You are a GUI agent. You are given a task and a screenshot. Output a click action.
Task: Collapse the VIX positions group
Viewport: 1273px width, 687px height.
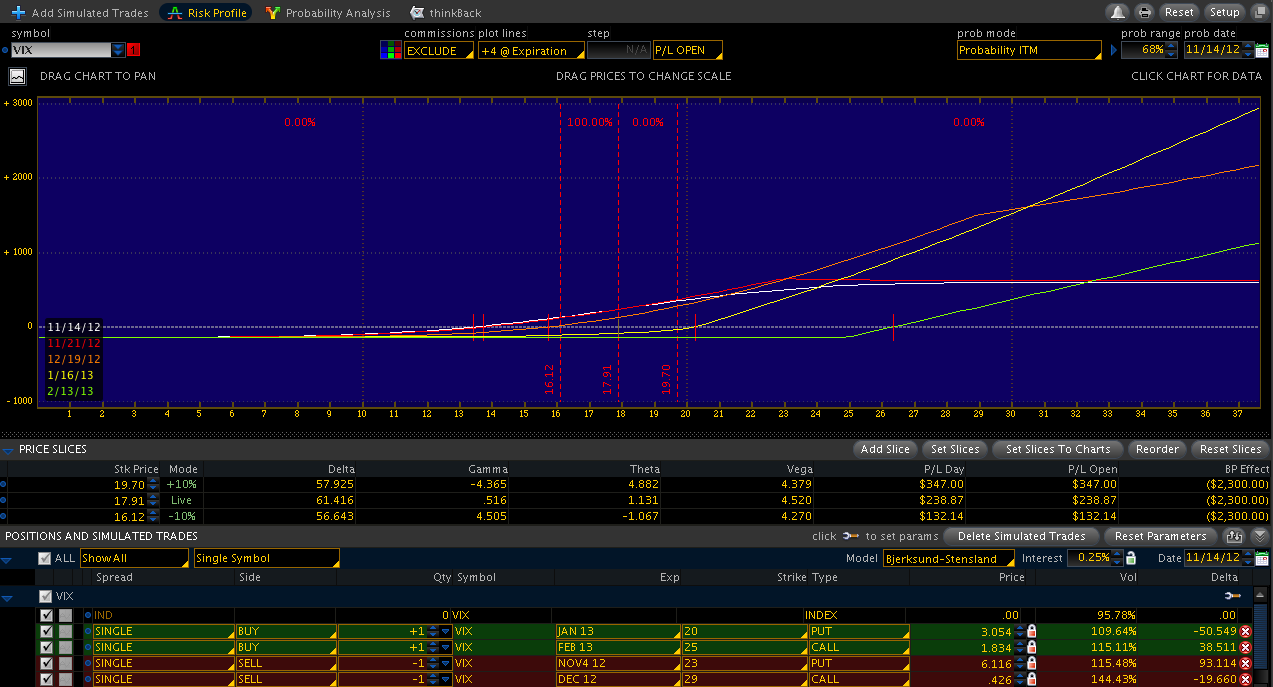point(8,598)
